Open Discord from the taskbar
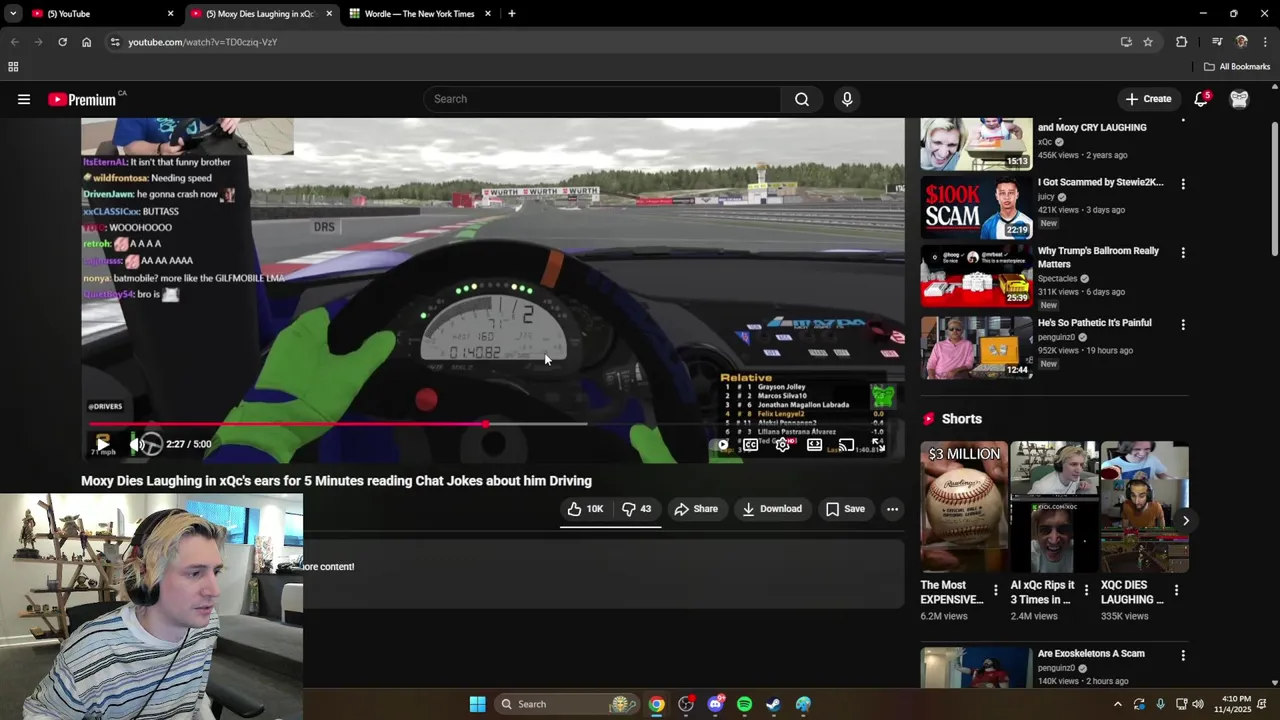The height and width of the screenshot is (720, 1280). pyautogui.click(x=715, y=704)
